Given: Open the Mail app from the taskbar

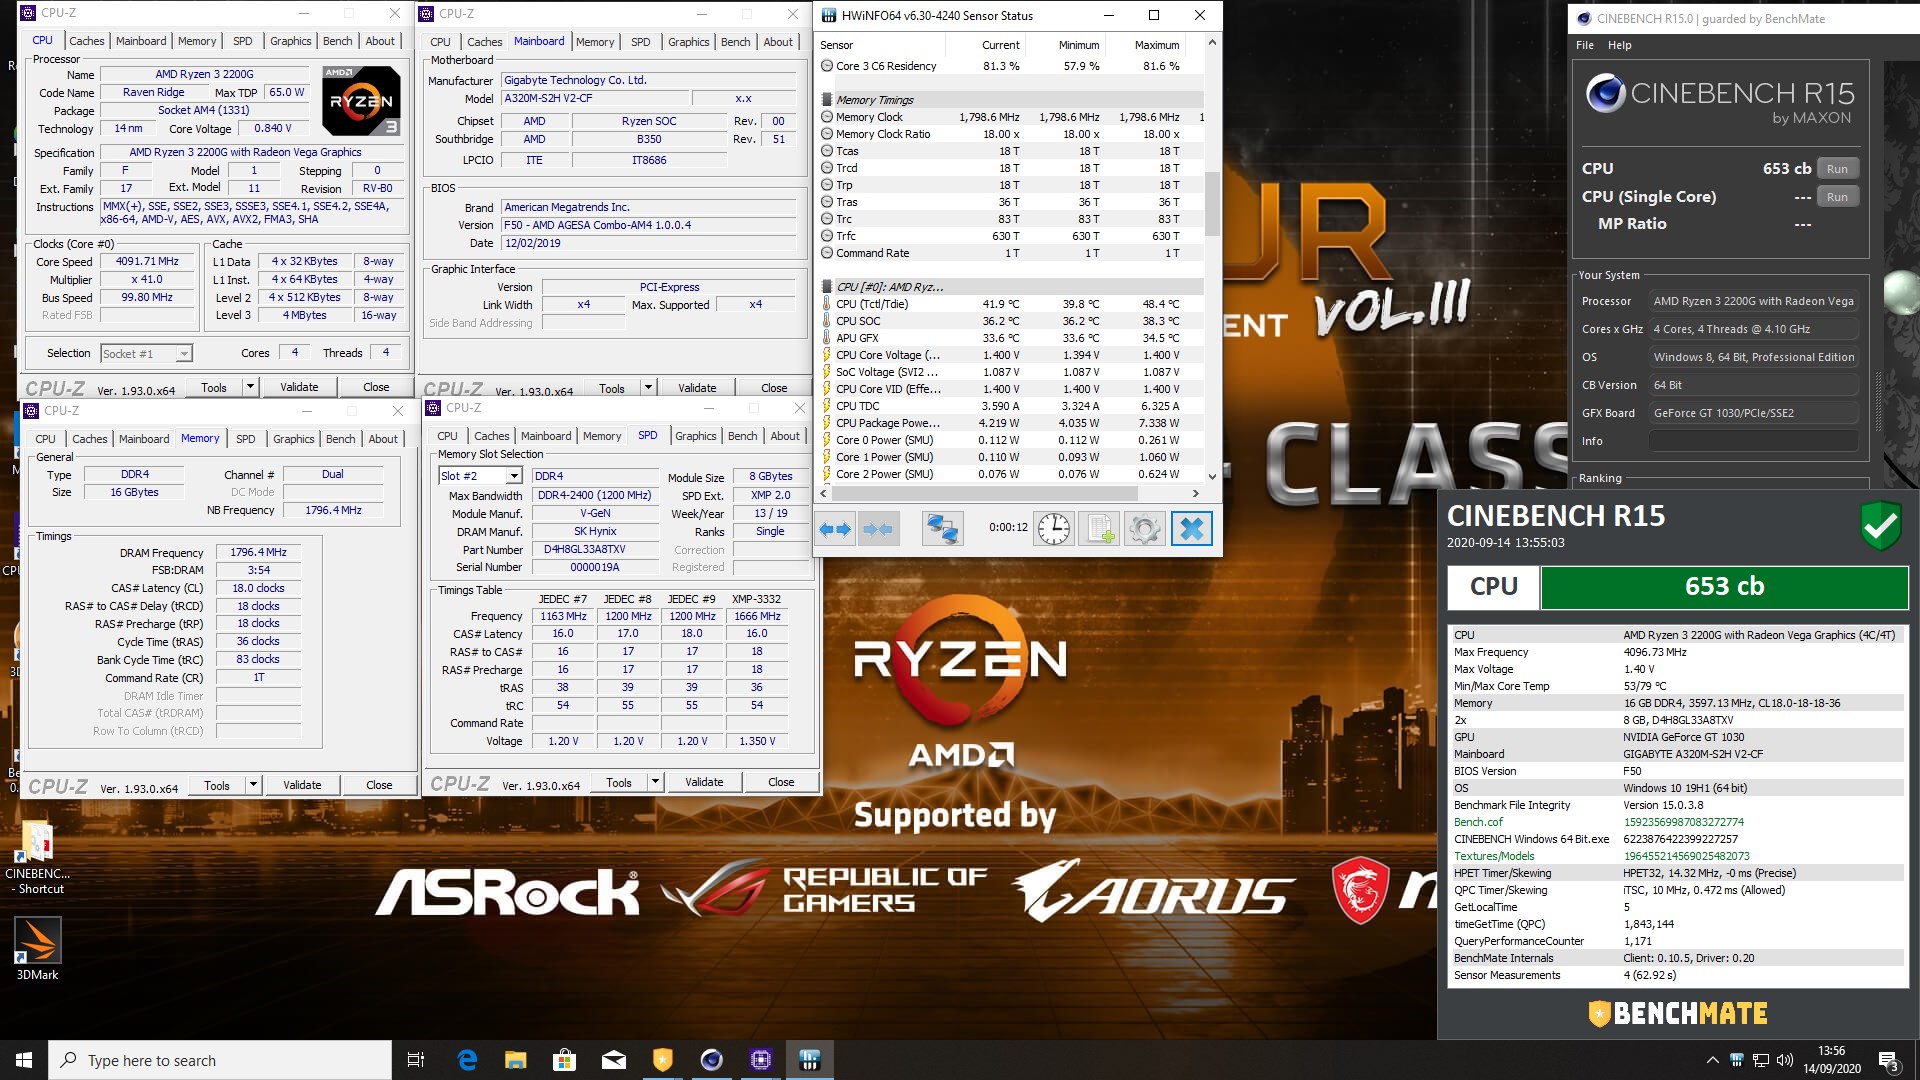Looking at the screenshot, I should tap(614, 1060).
